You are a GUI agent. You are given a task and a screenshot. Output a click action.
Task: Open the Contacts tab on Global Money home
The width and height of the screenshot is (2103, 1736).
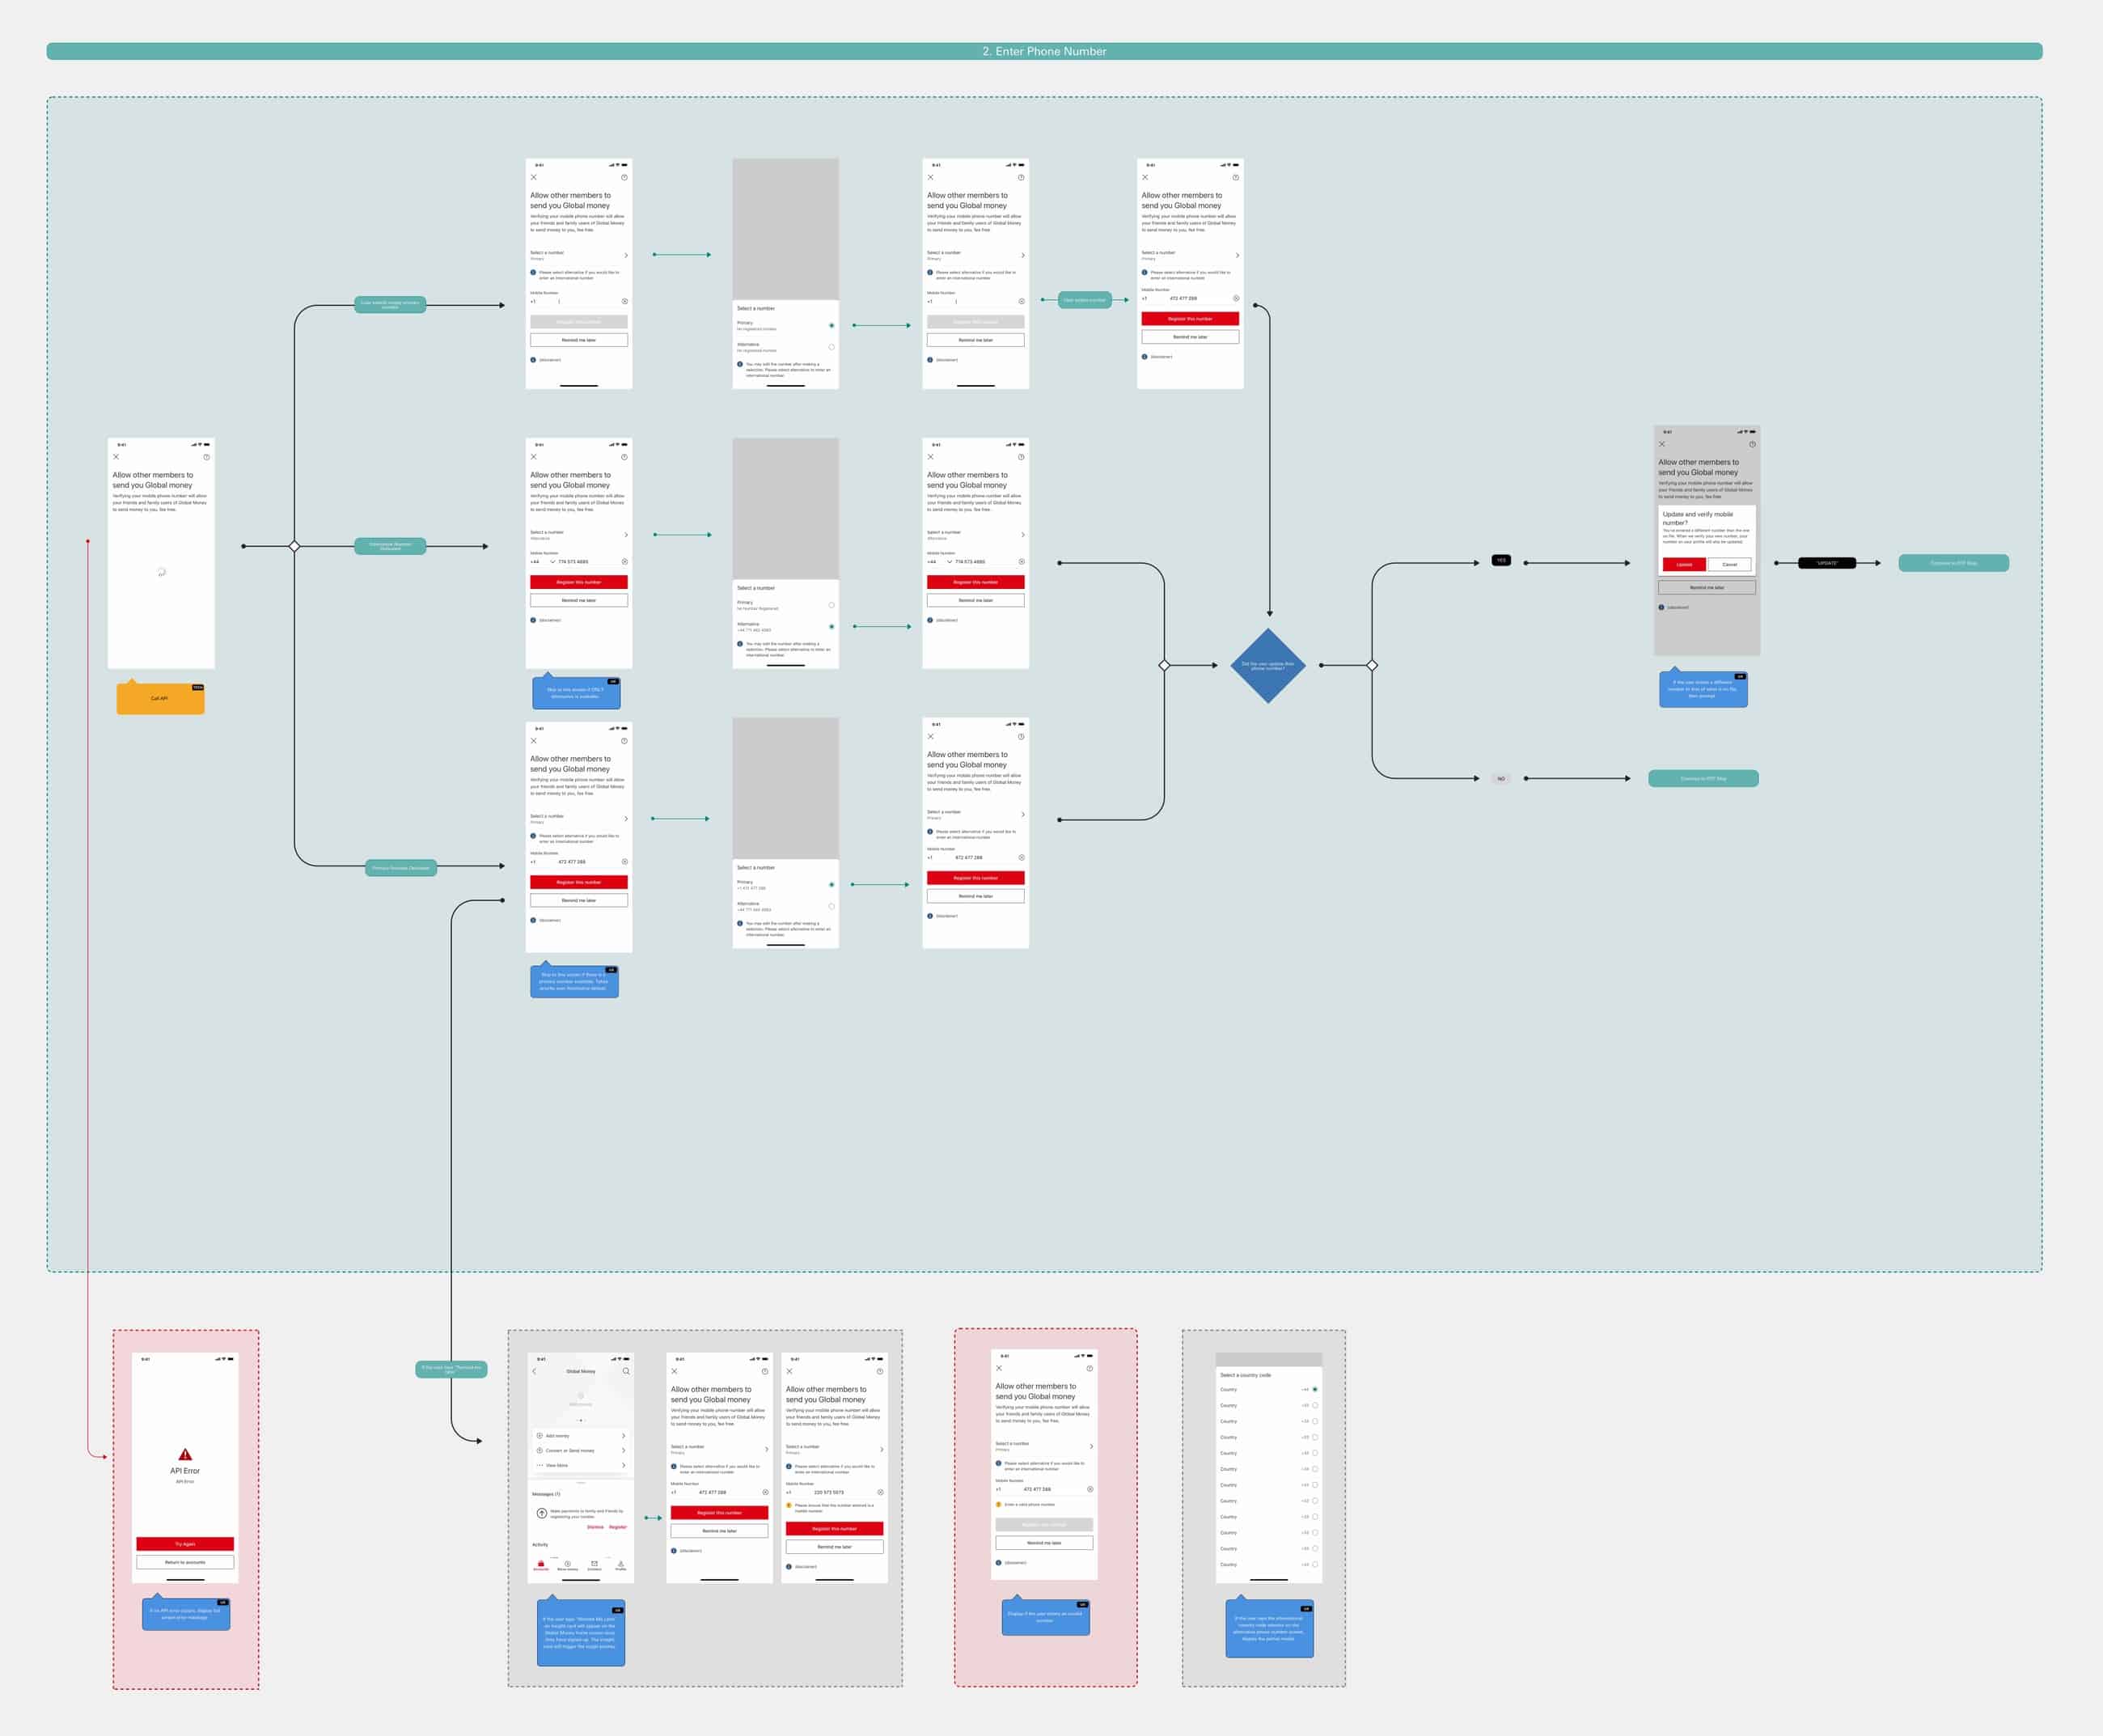[x=594, y=1565]
